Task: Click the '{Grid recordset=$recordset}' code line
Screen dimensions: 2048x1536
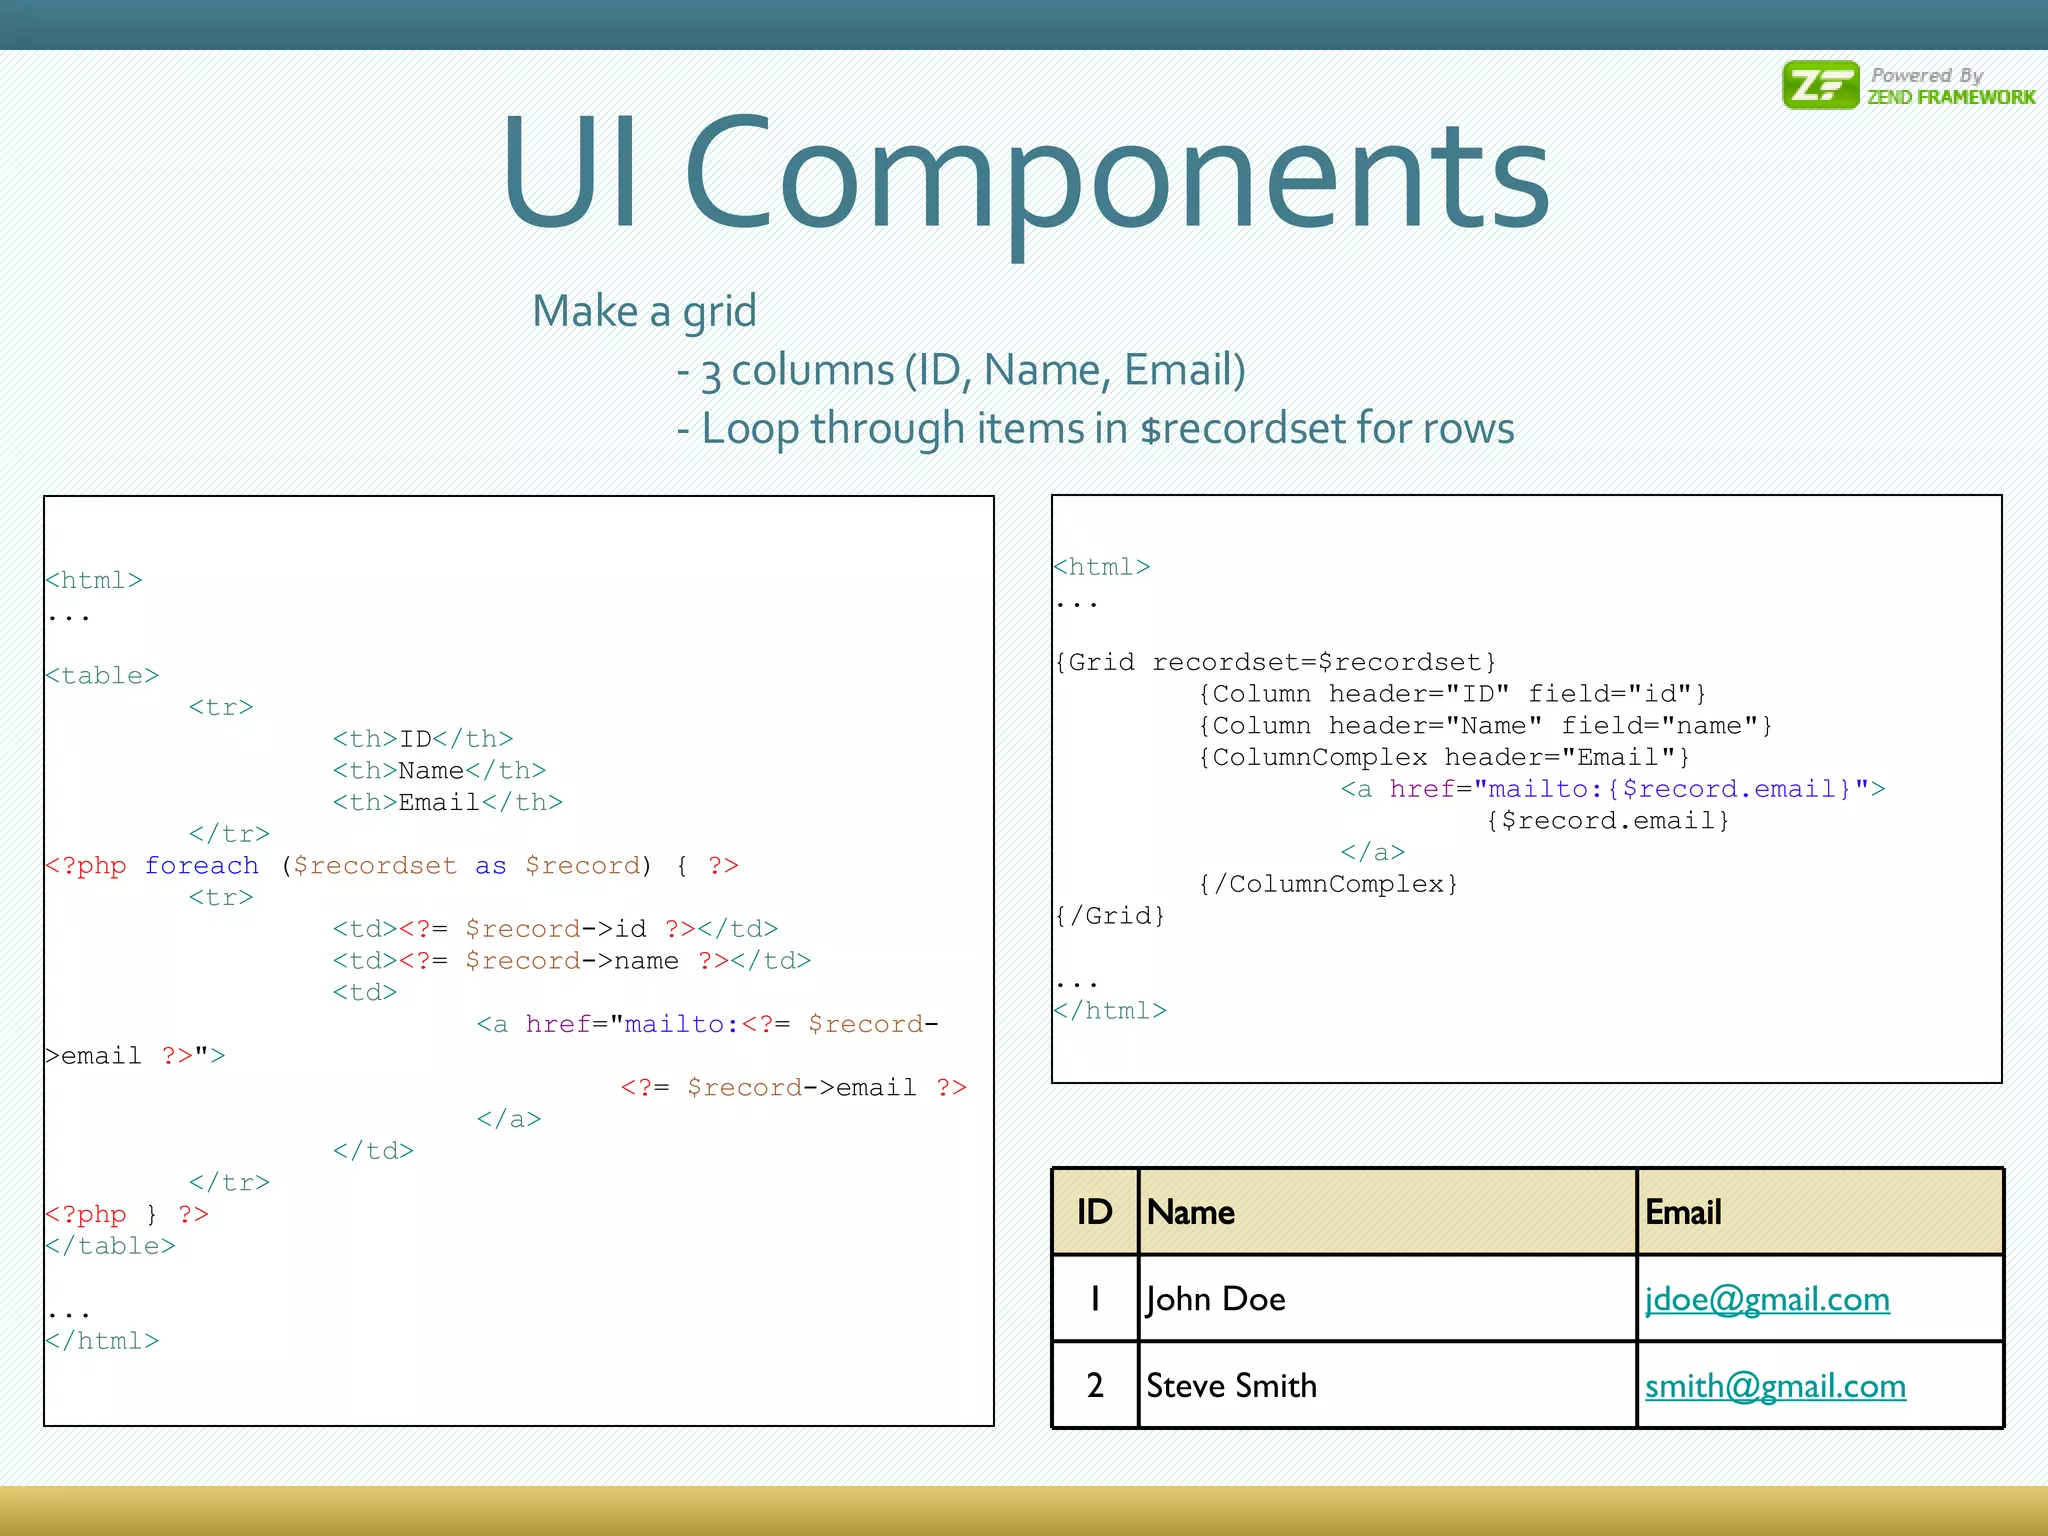Action: tap(1275, 662)
